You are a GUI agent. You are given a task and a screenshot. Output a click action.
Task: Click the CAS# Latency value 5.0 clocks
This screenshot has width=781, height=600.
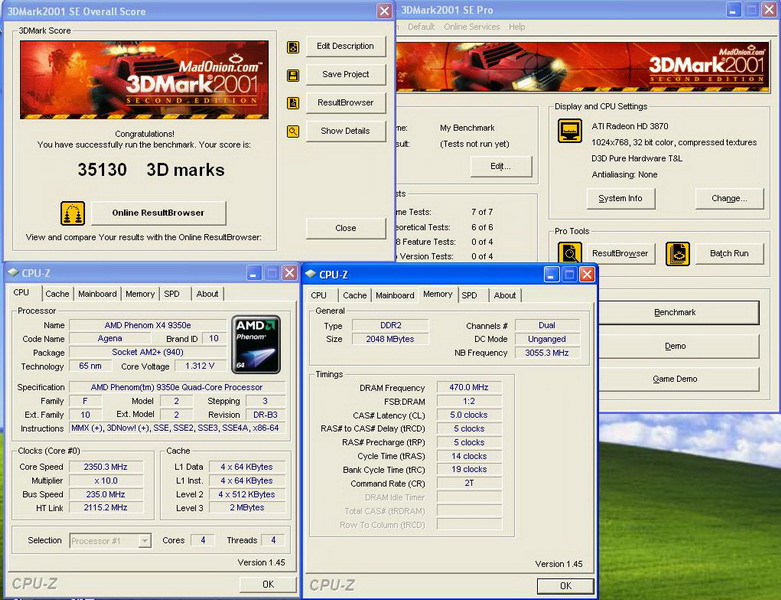469,415
